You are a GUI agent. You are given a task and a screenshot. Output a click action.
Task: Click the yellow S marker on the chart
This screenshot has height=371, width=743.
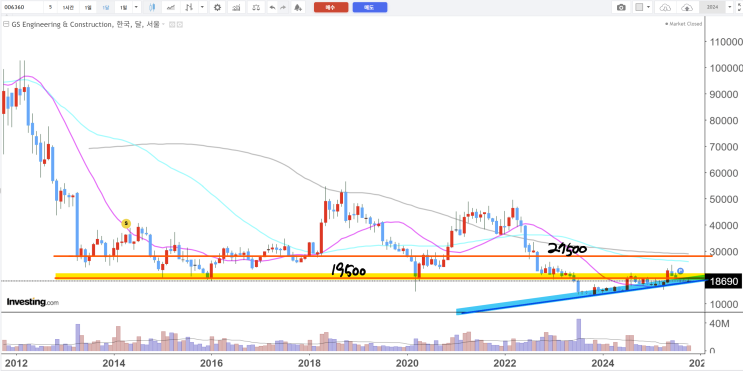tap(126, 223)
